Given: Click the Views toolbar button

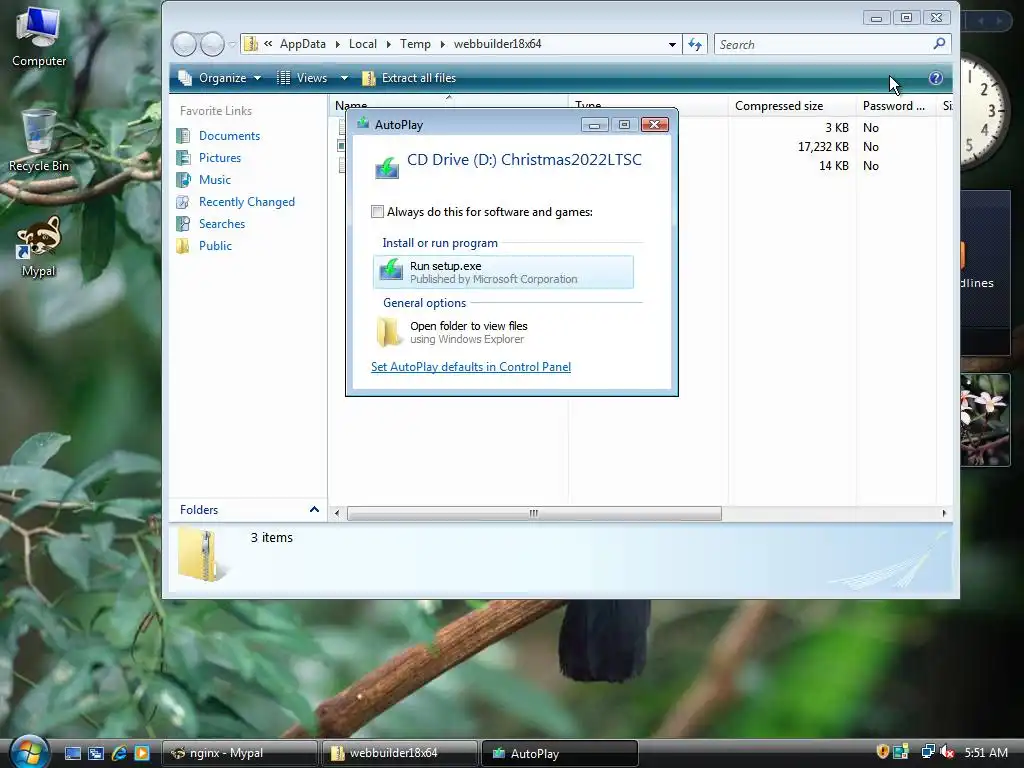Looking at the screenshot, I should coord(302,78).
